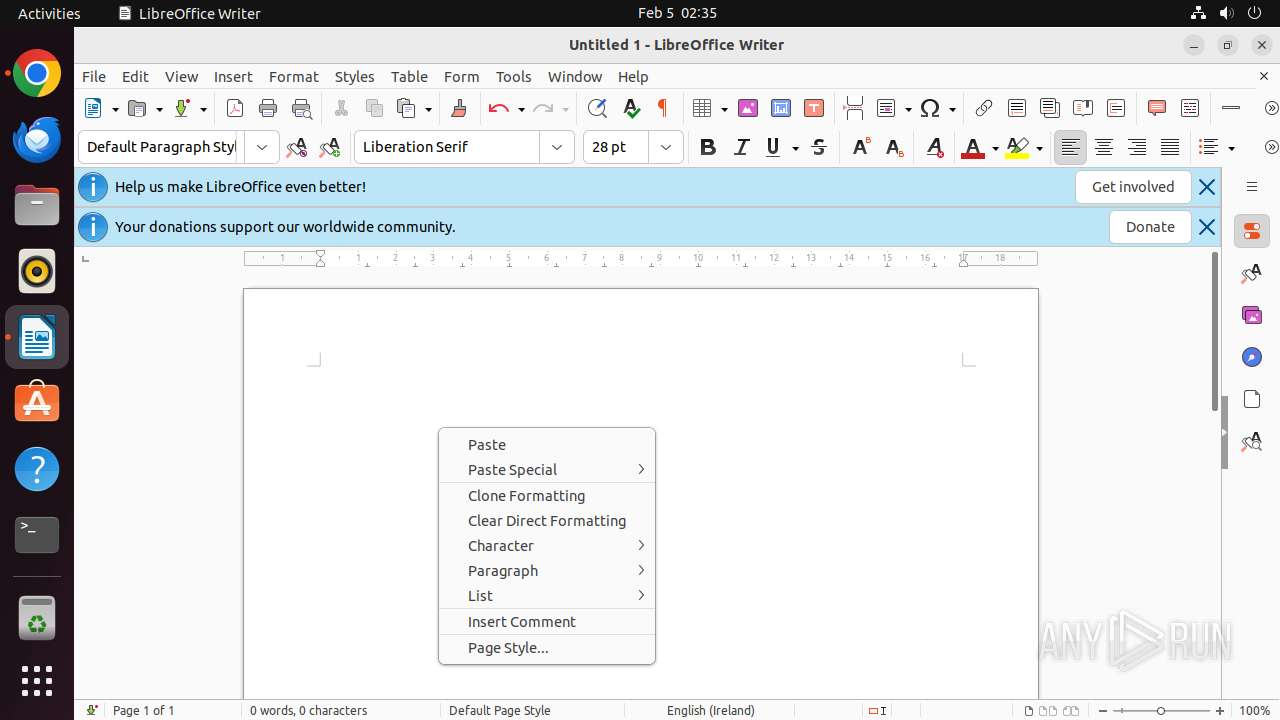Toggle Unordered List bullets
The height and width of the screenshot is (720, 1280).
pos(1209,147)
